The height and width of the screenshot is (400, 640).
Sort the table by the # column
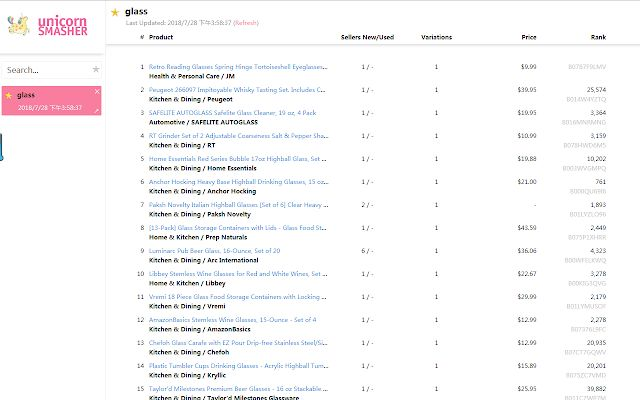tap(142, 37)
